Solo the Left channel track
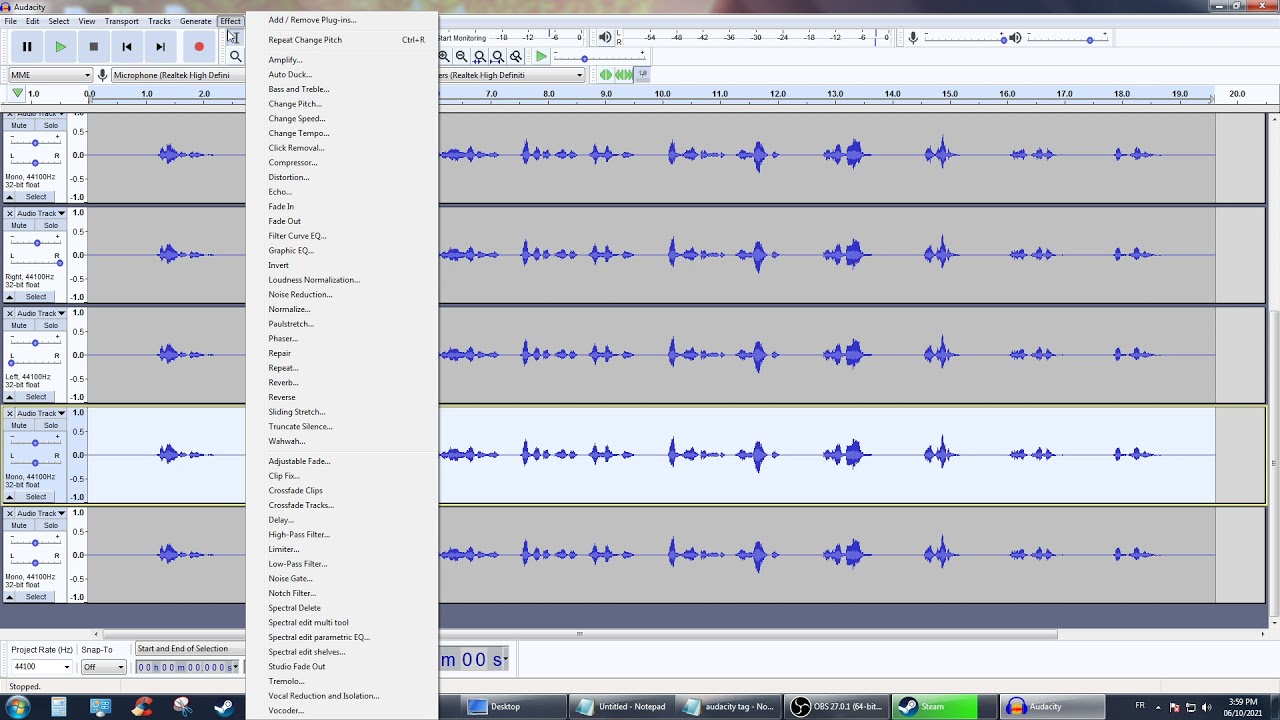 coord(50,326)
